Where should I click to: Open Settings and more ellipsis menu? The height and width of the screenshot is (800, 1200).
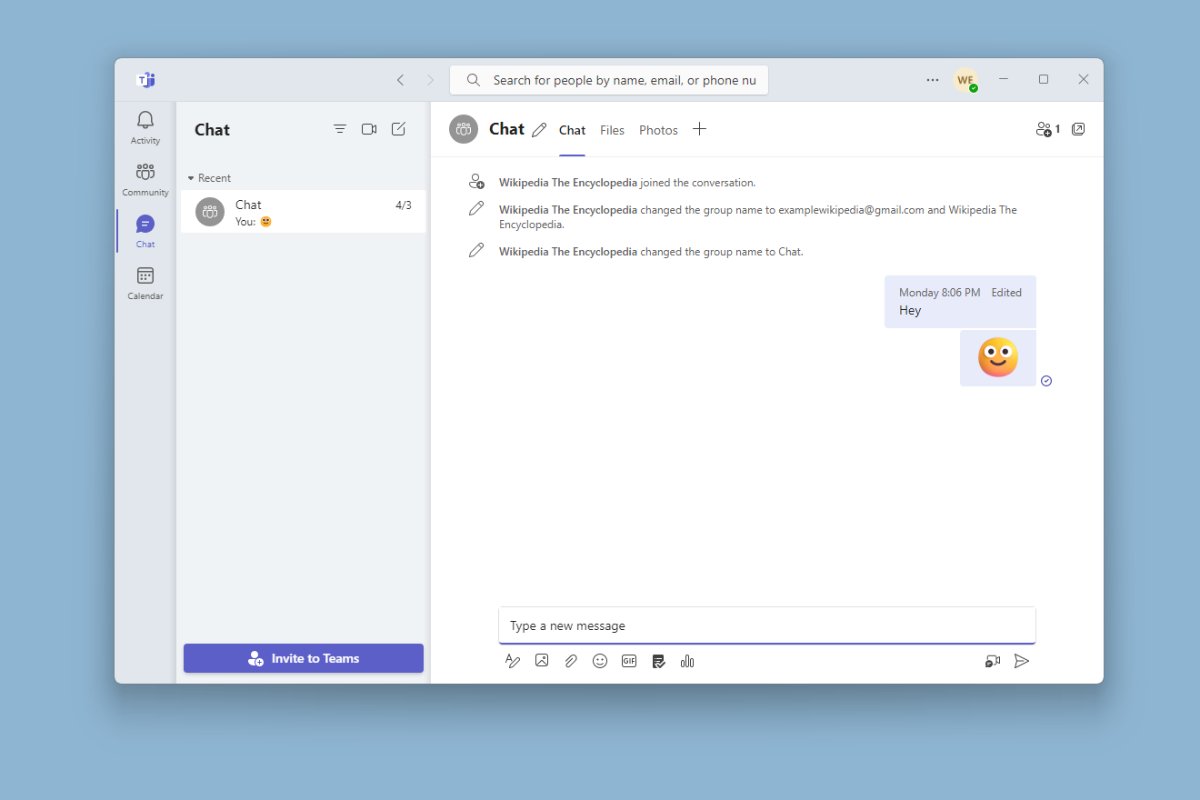[x=932, y=80]
